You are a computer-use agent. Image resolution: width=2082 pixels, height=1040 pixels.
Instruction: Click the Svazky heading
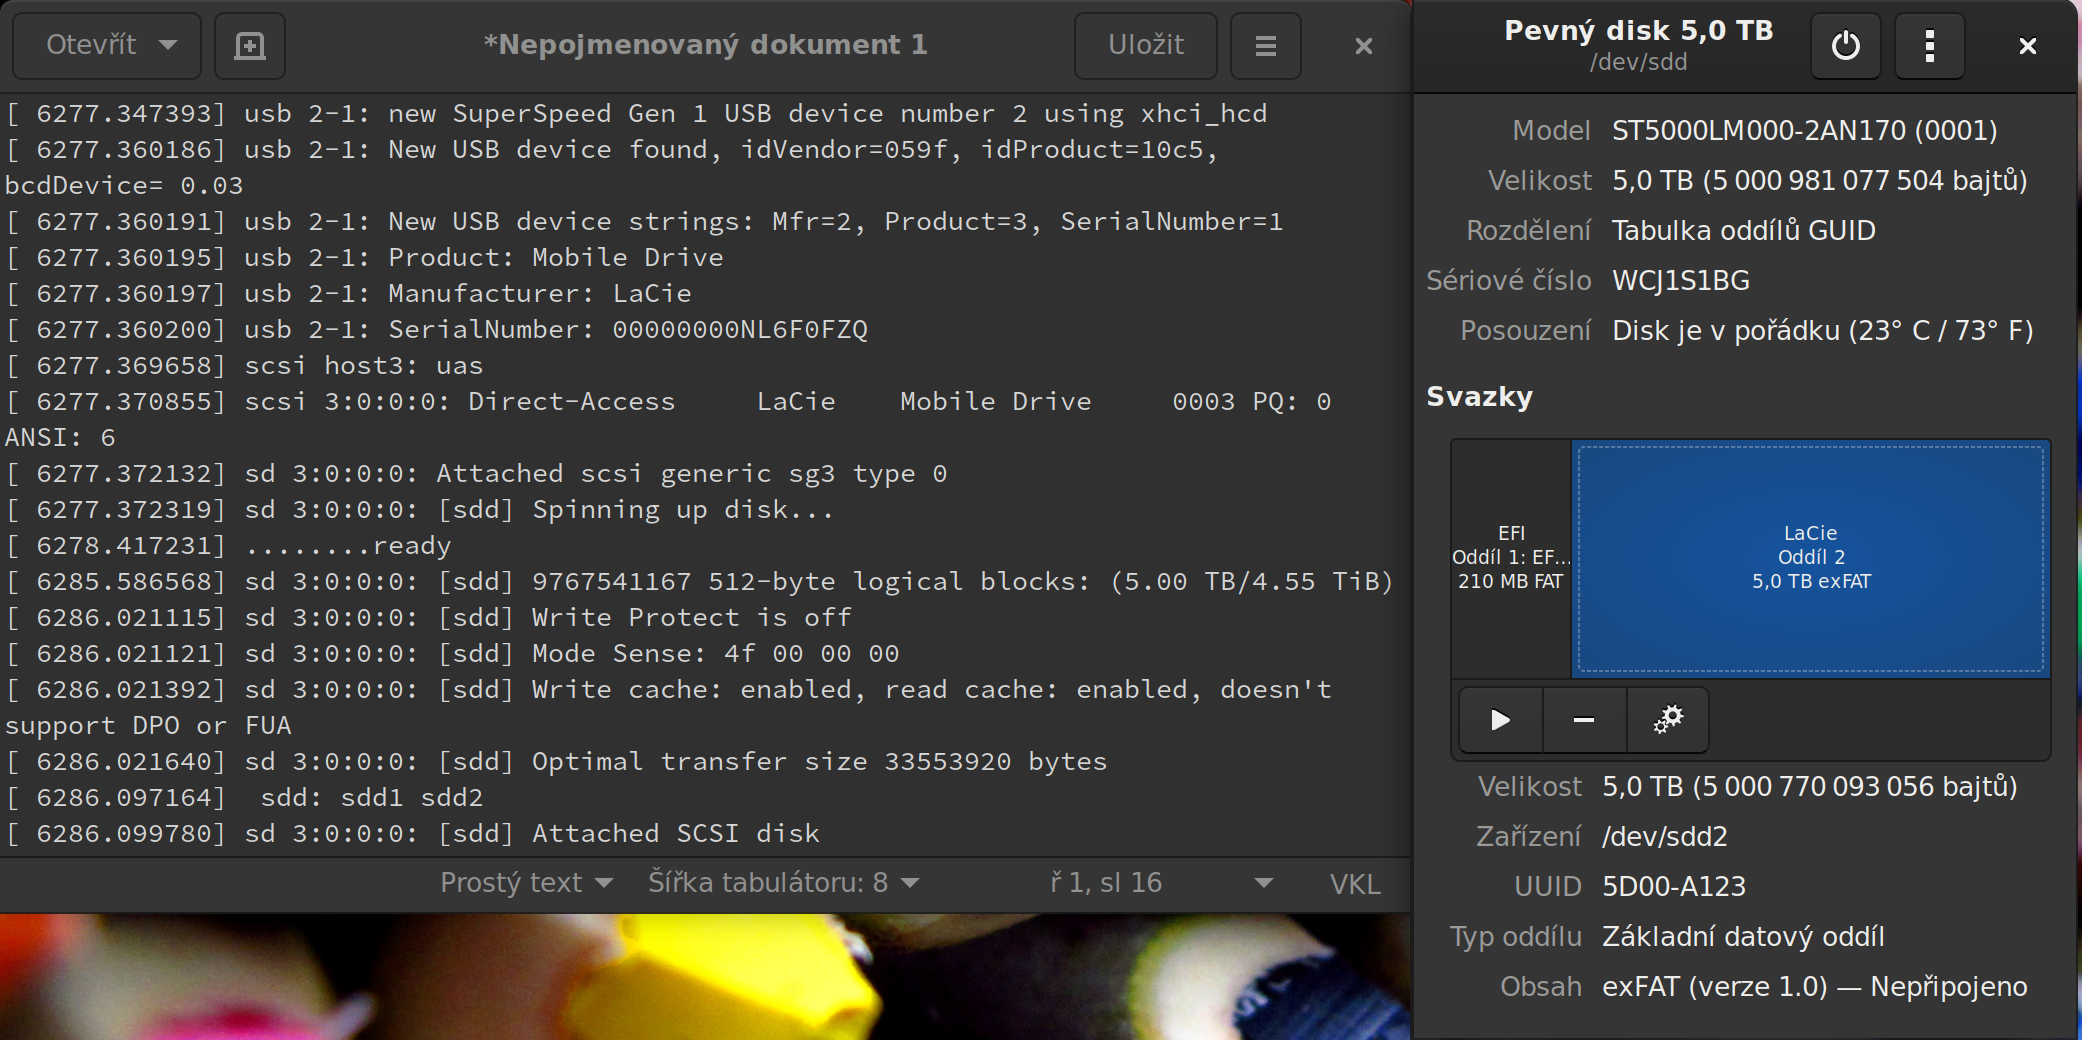pyautogui.click(x=1479, y=397)
